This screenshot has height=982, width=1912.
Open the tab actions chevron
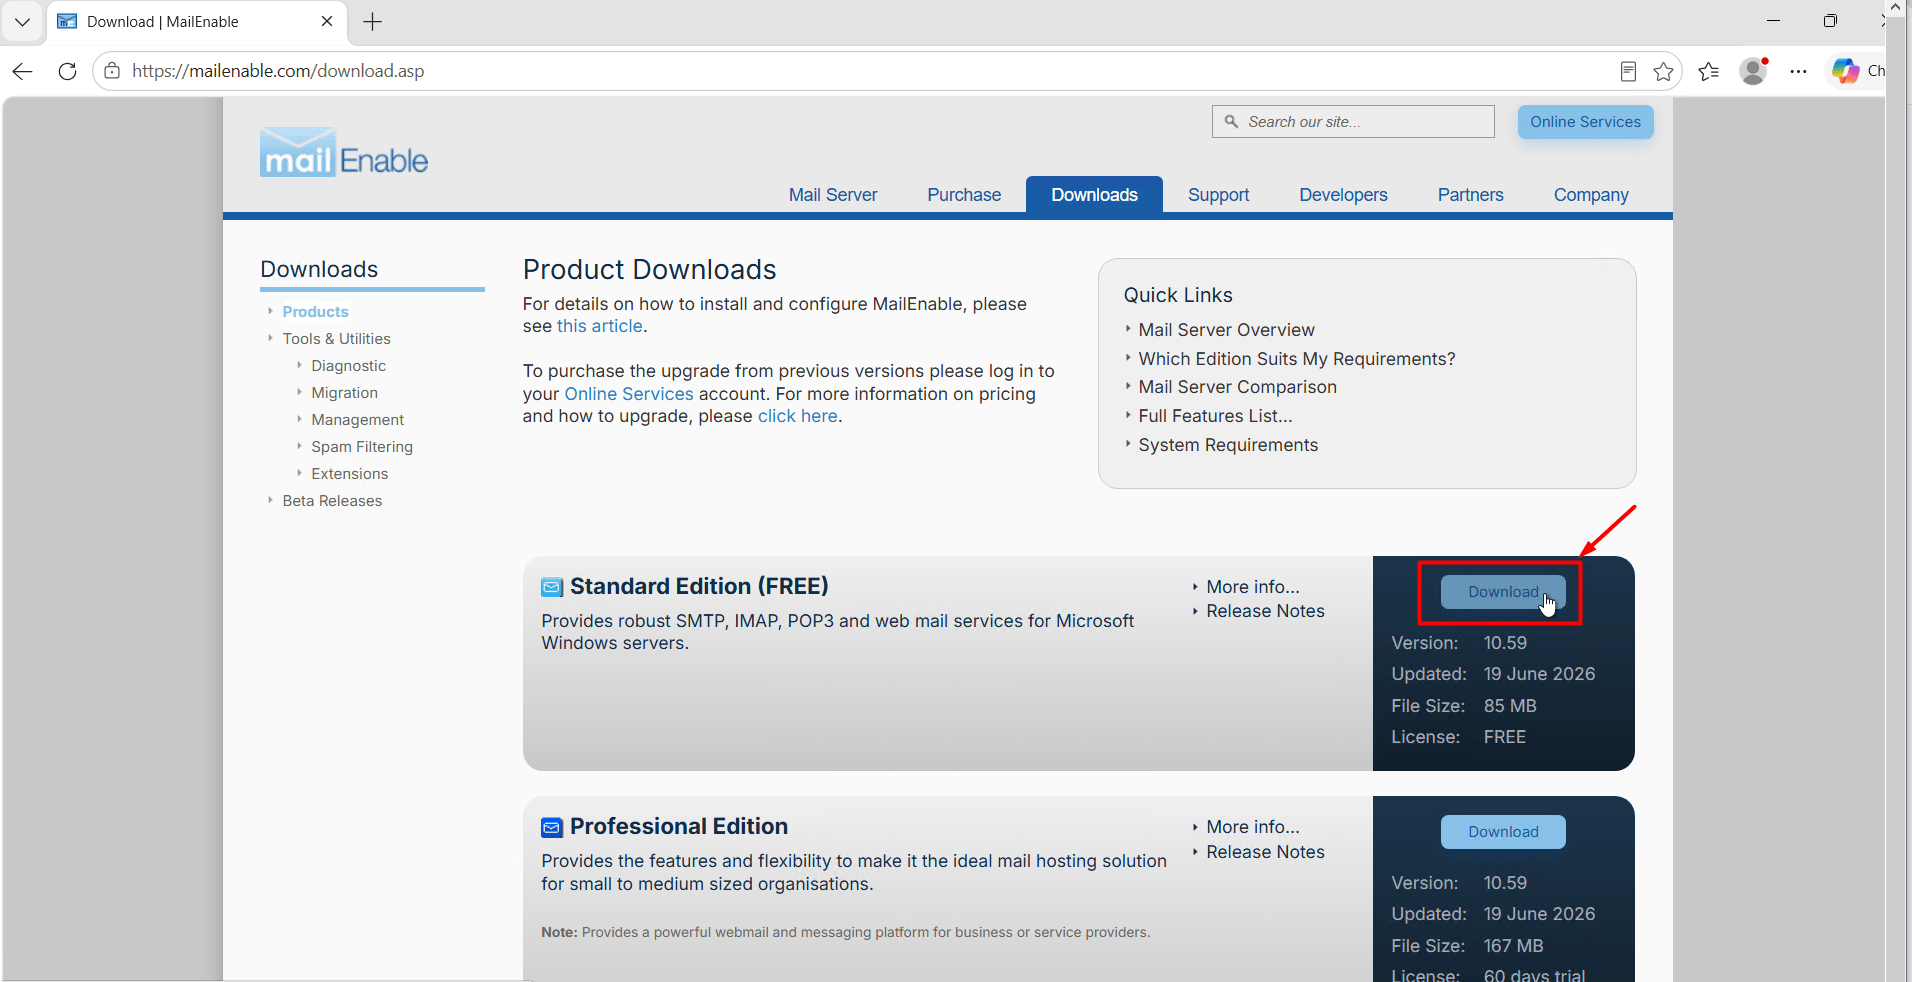coord(22,21)
